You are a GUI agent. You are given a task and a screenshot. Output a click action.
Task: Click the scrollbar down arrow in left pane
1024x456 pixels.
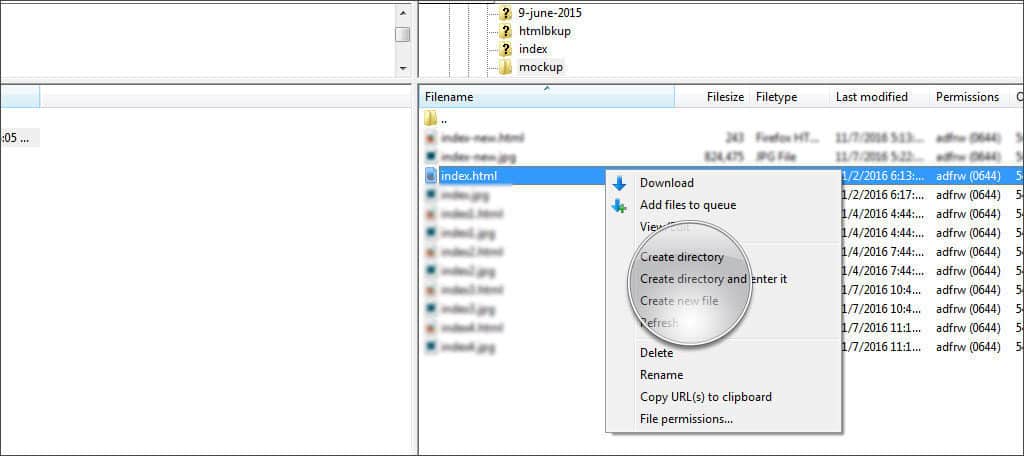click(402, 69)
